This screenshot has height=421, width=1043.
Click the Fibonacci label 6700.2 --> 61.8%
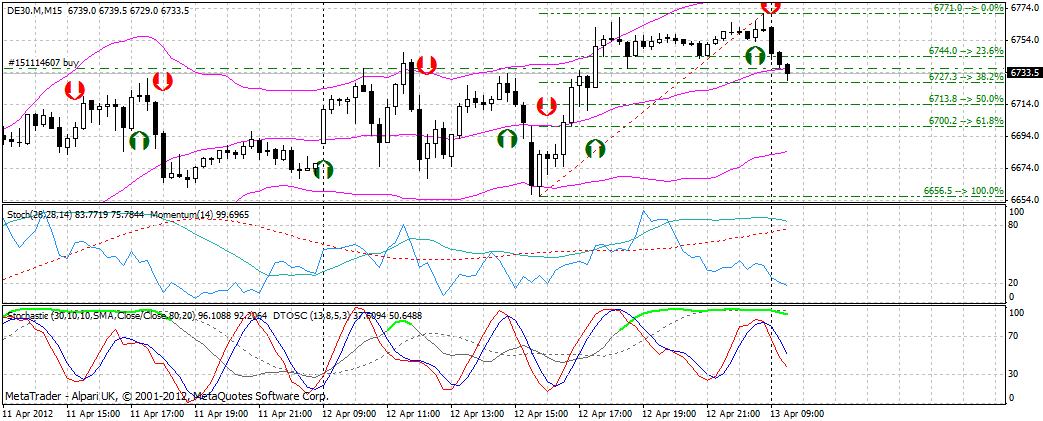point(966,121)
